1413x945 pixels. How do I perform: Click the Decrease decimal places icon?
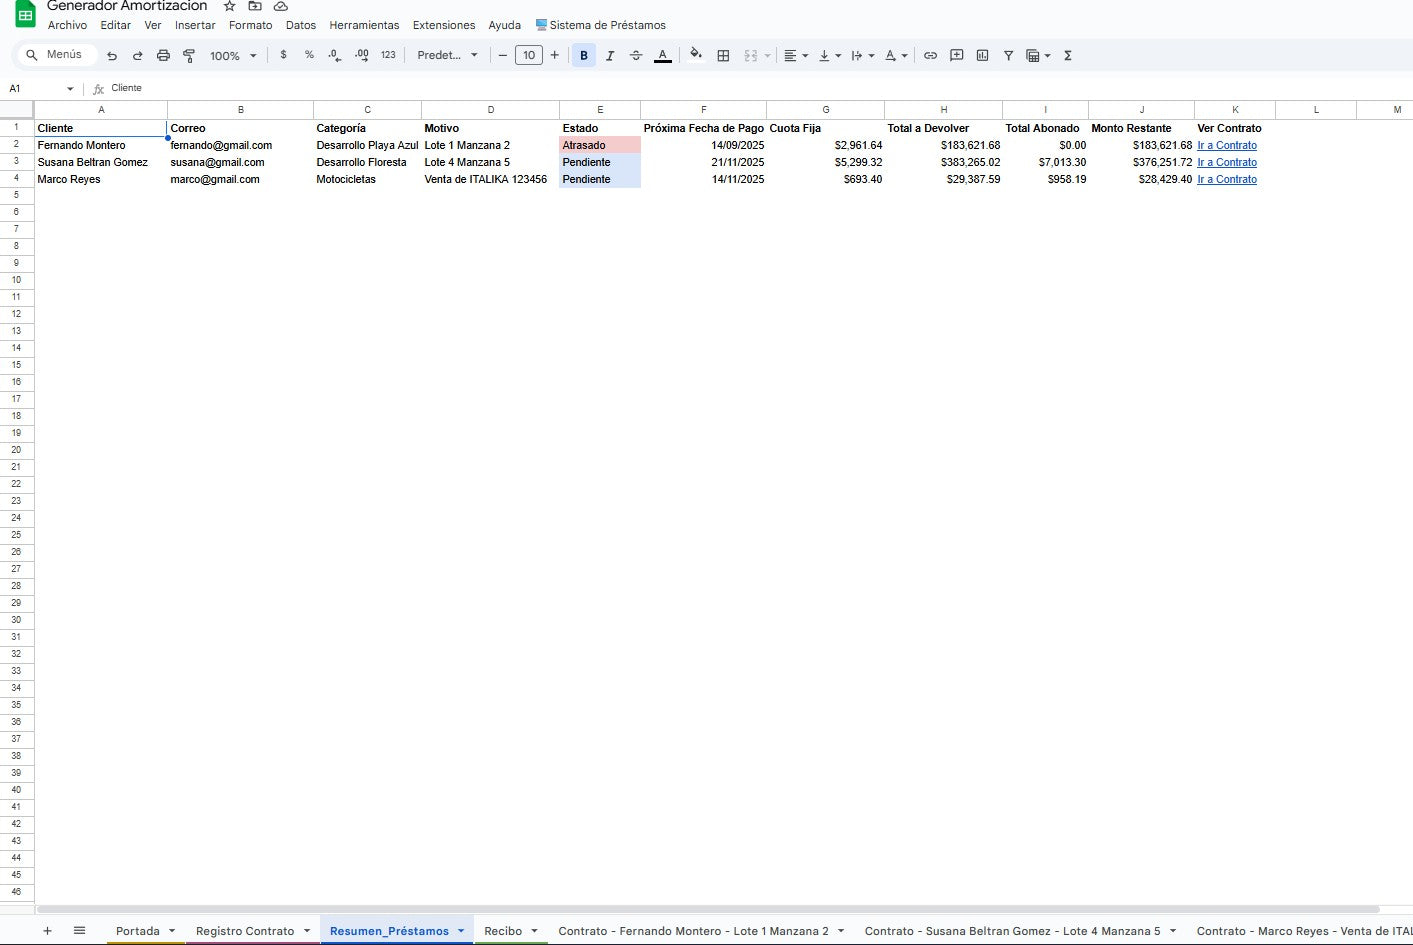334,55
